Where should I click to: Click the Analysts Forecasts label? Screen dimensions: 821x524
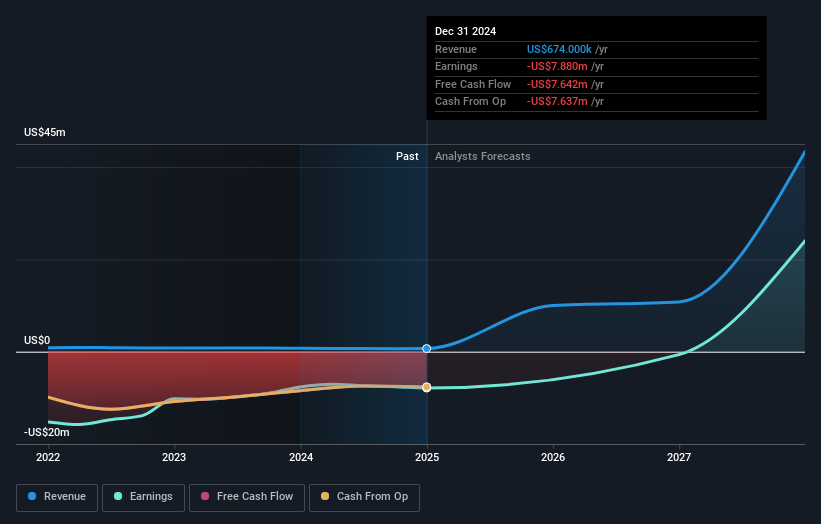pos(483,157)
